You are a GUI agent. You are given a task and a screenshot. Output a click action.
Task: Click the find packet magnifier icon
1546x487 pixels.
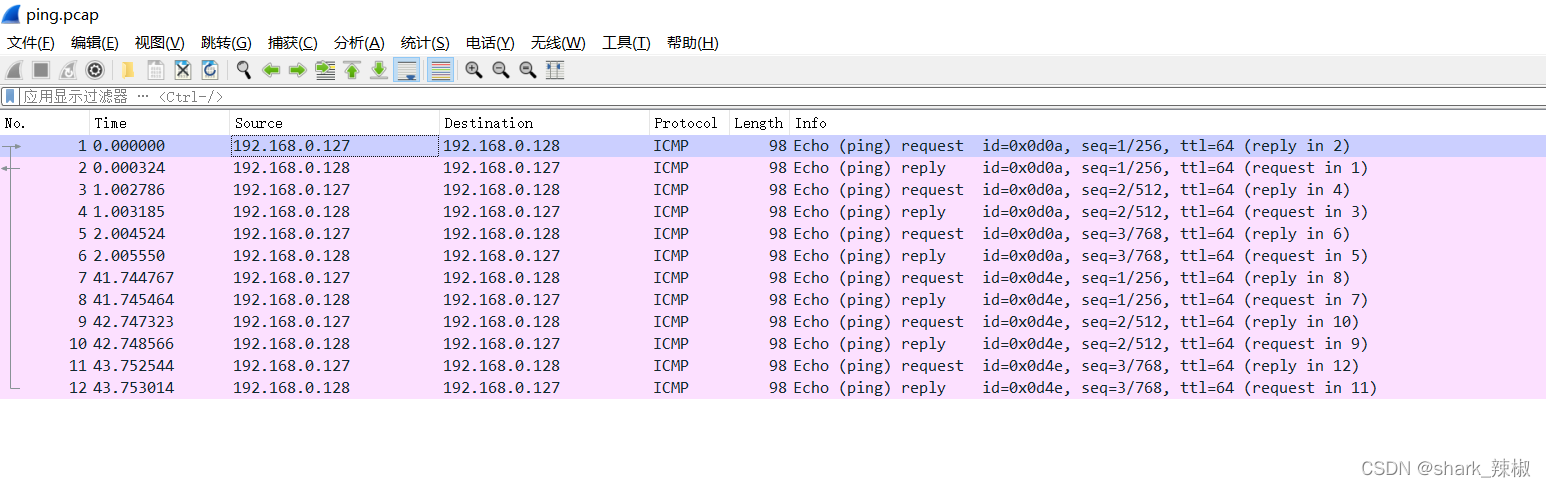pos(244,70)
